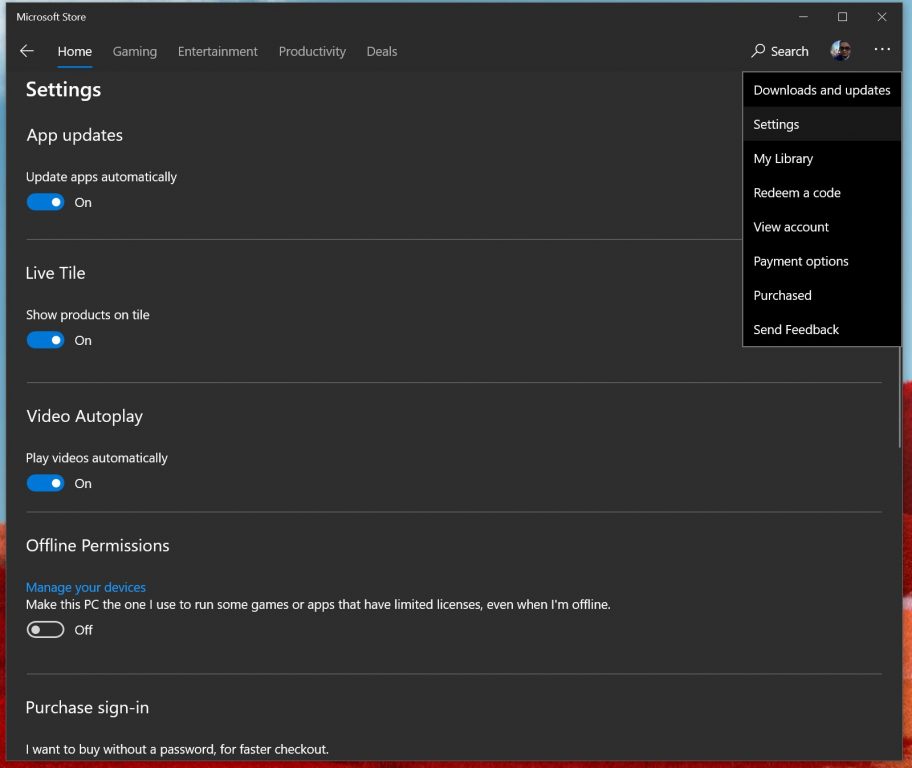Screen dimensions: 912x768
Task: Open the Manage your devices link
Action: click(86, 587)
